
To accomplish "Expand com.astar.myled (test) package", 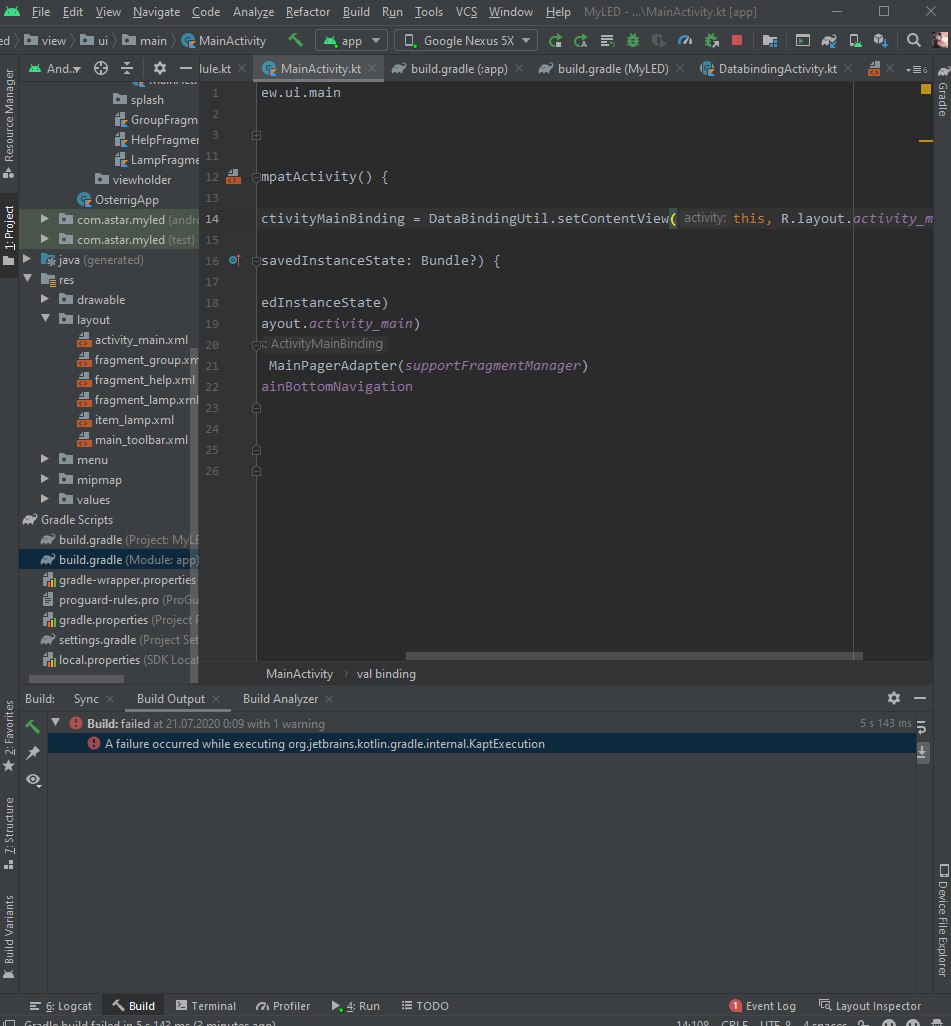I will (45, 239).
